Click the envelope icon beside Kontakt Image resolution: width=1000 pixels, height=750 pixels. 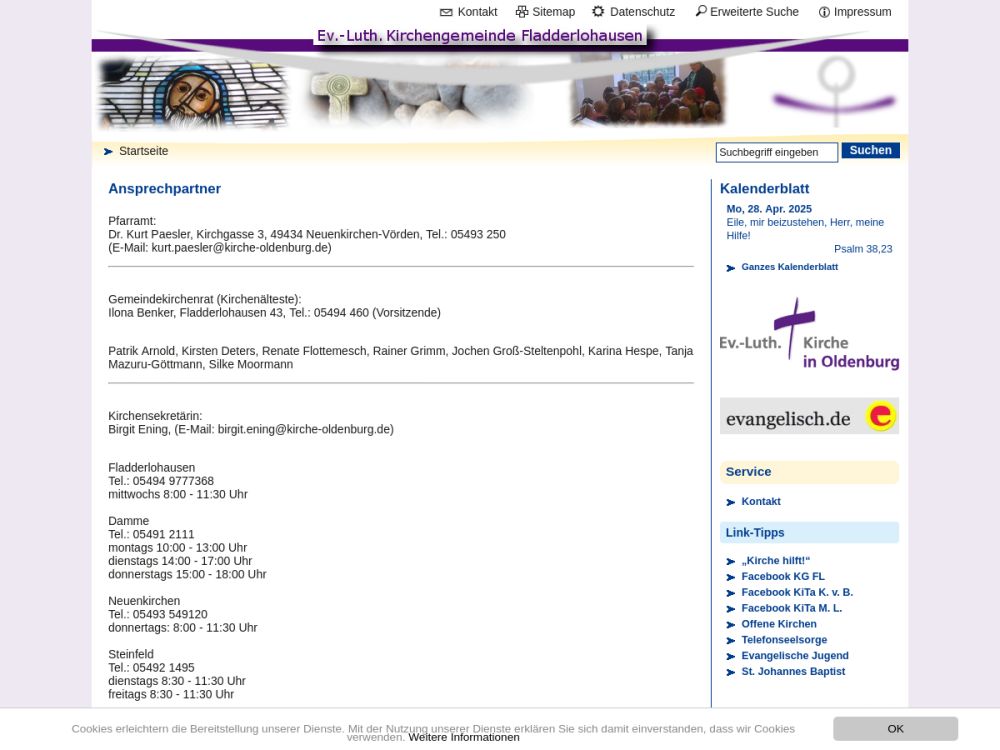446,12
